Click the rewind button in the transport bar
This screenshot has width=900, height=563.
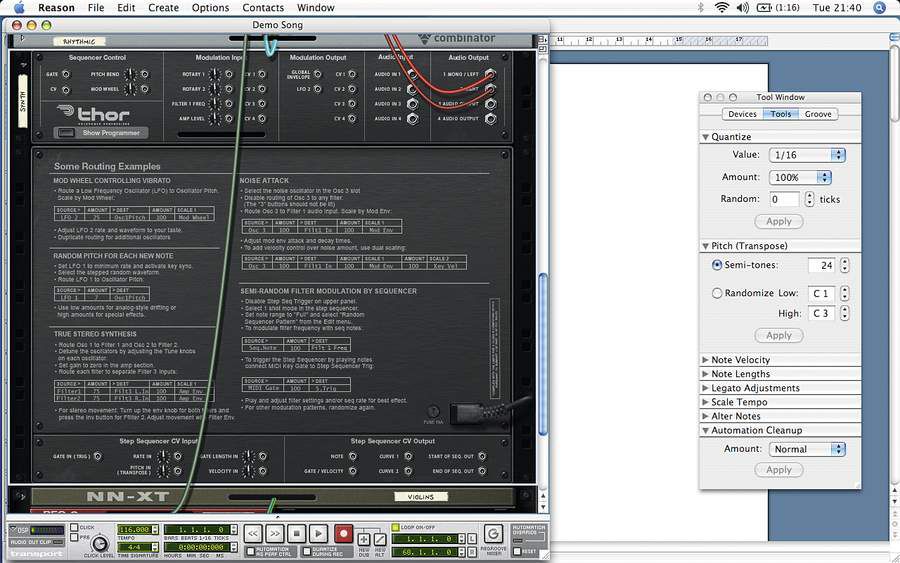(253, 534)
